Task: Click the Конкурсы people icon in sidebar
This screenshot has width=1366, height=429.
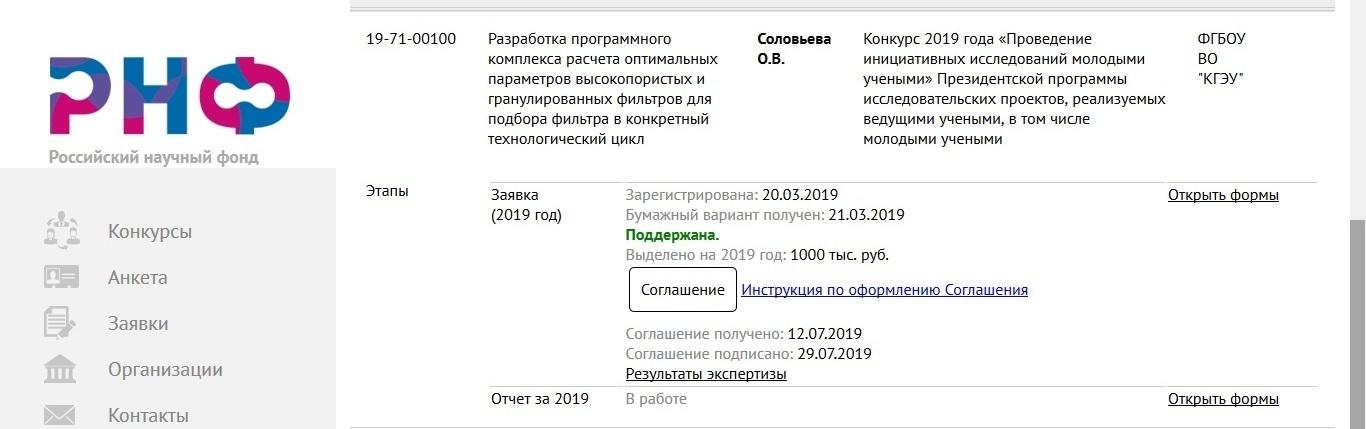Action: (x=61, y=230)
